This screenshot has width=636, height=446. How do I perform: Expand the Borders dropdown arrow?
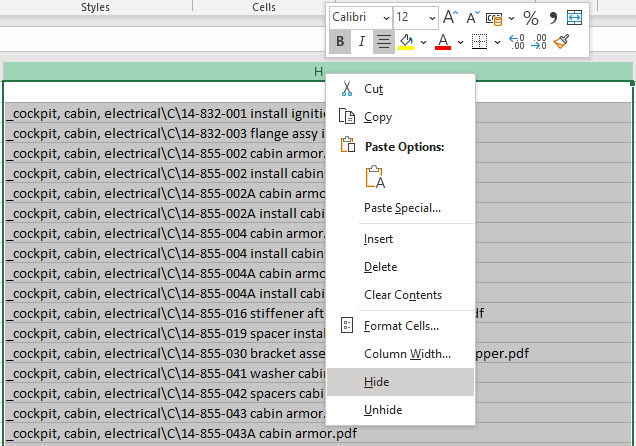(x=497, y=42)
